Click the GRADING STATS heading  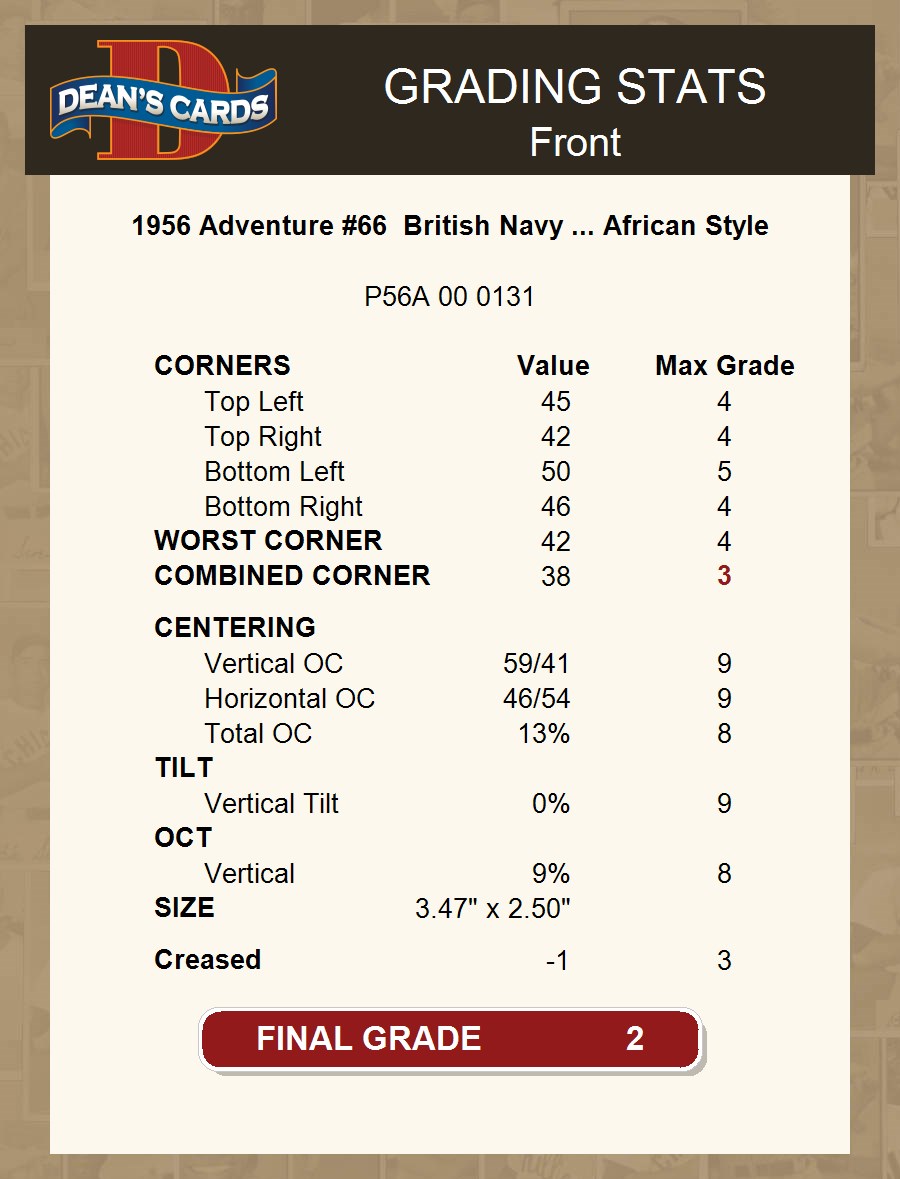click(x=575, y=87)
